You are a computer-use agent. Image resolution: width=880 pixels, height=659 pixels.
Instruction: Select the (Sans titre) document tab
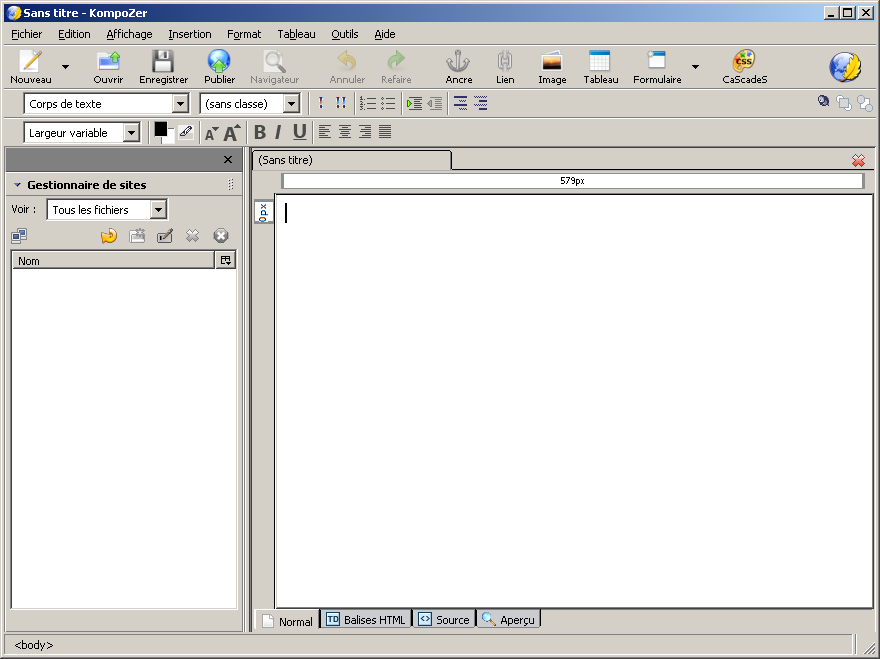coord(351,160)
